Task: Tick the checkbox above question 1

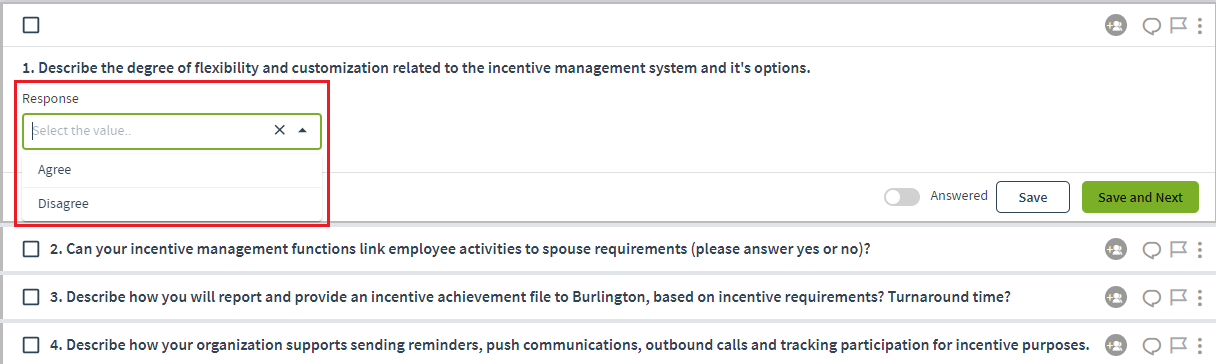Action: click(31, 25)
